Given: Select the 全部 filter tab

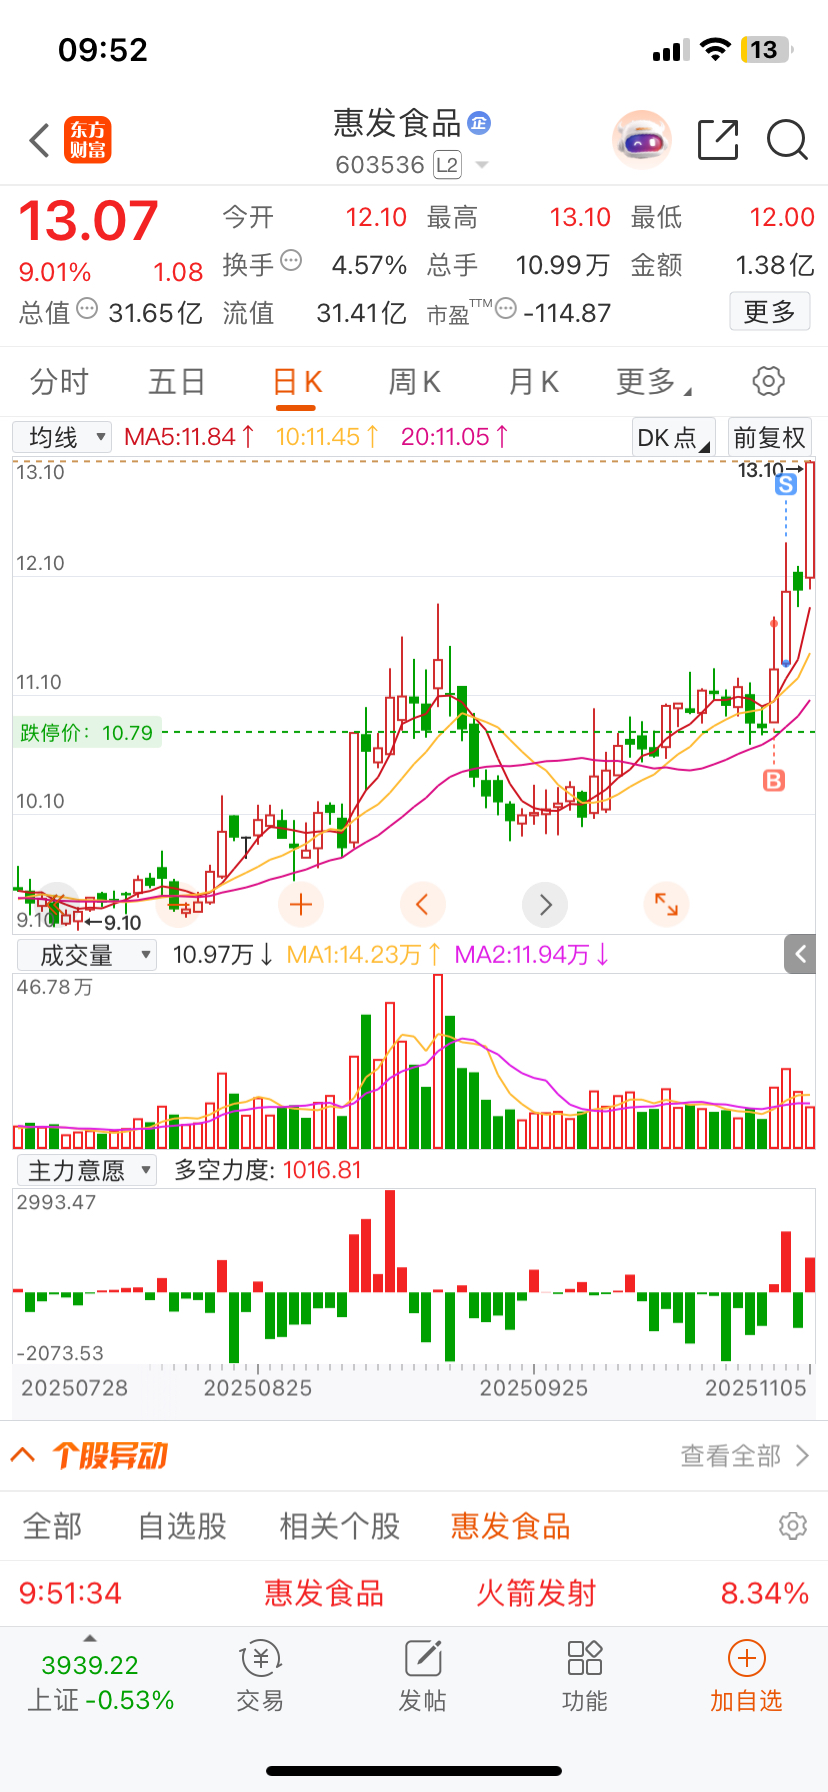Looking at the screenshot, I should 53,1526.
